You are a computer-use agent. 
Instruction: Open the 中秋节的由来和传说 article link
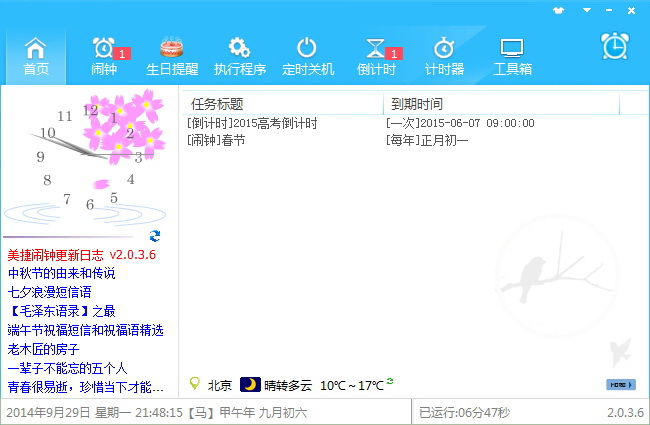coord(61,273)
